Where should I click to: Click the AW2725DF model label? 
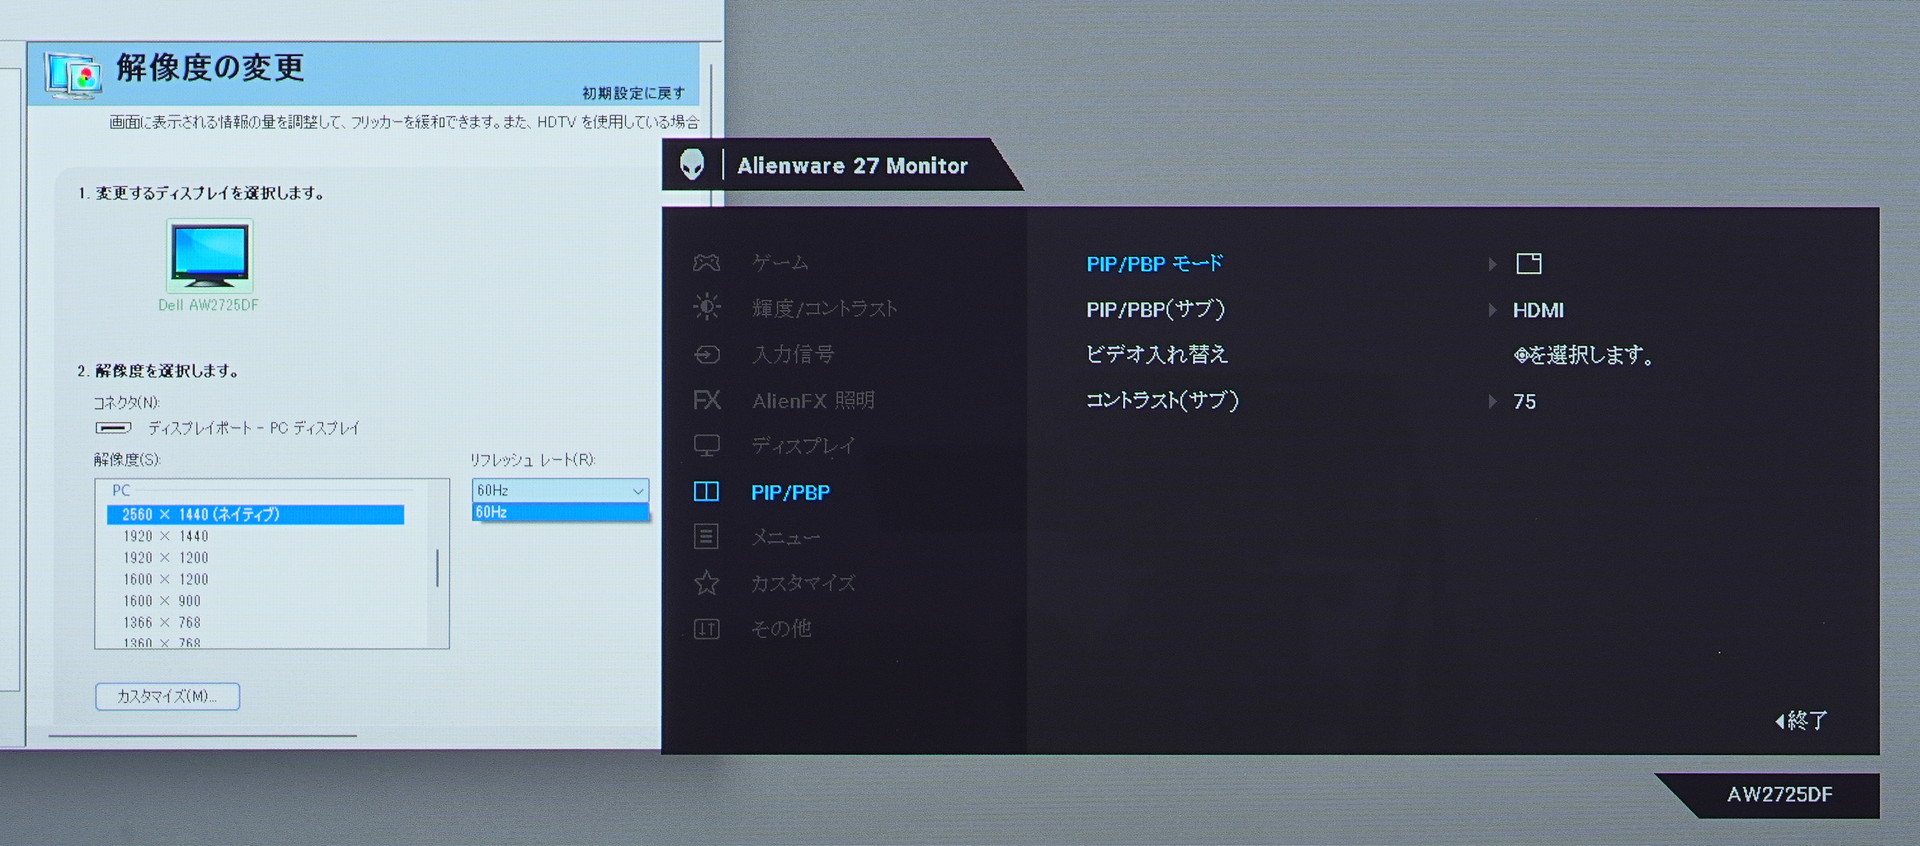(x=1780, y=794)
